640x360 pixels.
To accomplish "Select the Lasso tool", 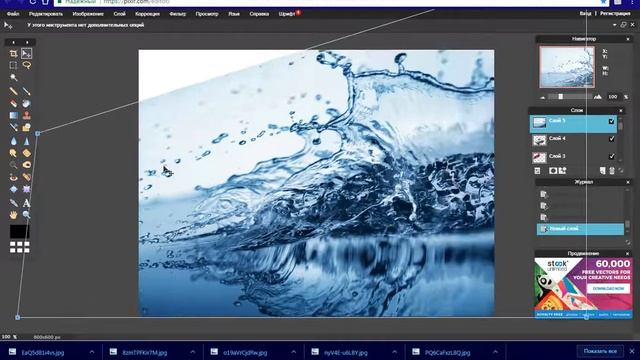I will (x=27, y=65).
